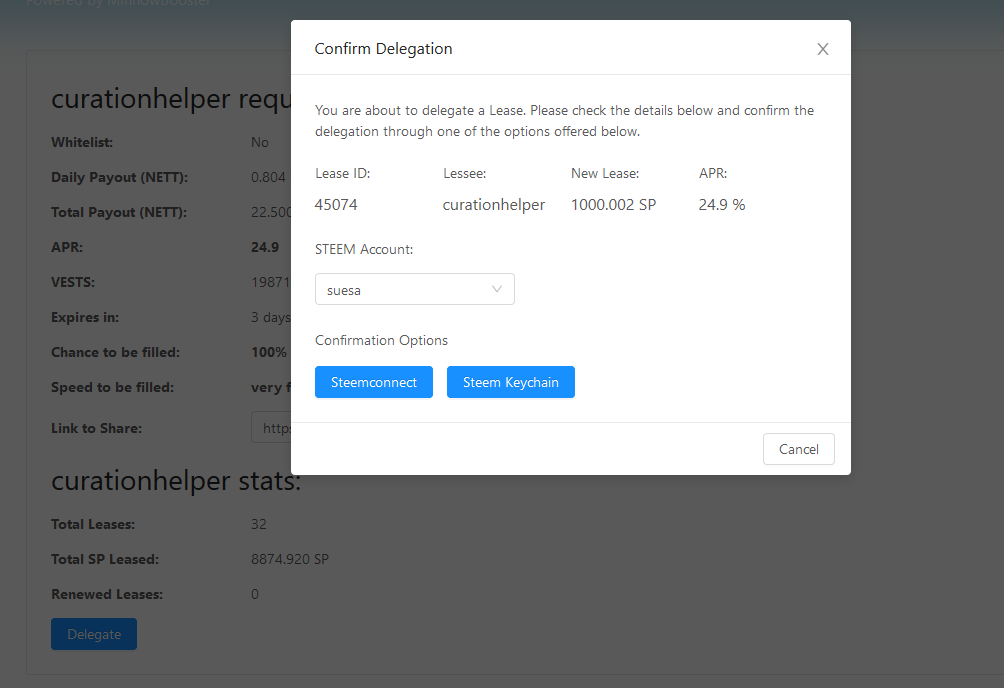Cancel the delegation dialog
Screen dimensions: 1004x688
tap(798, 449)
